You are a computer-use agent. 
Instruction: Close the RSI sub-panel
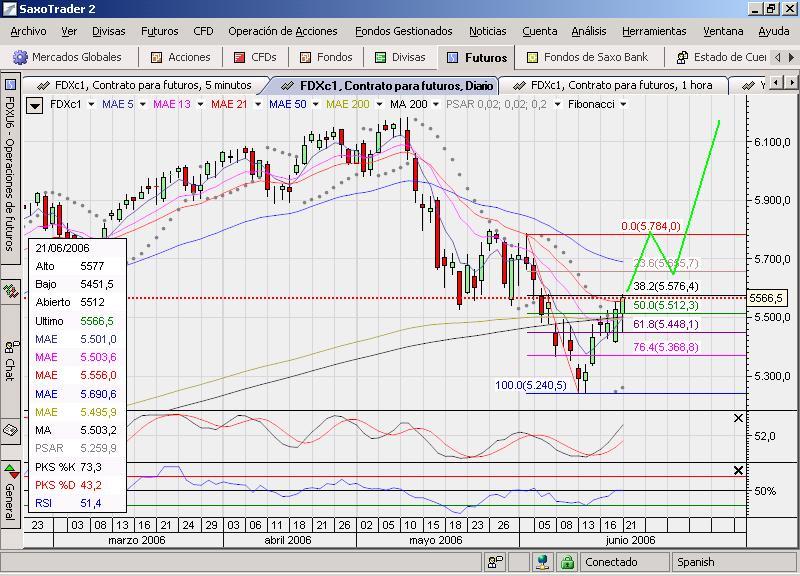pyautogui.click(x=738, y=470)
